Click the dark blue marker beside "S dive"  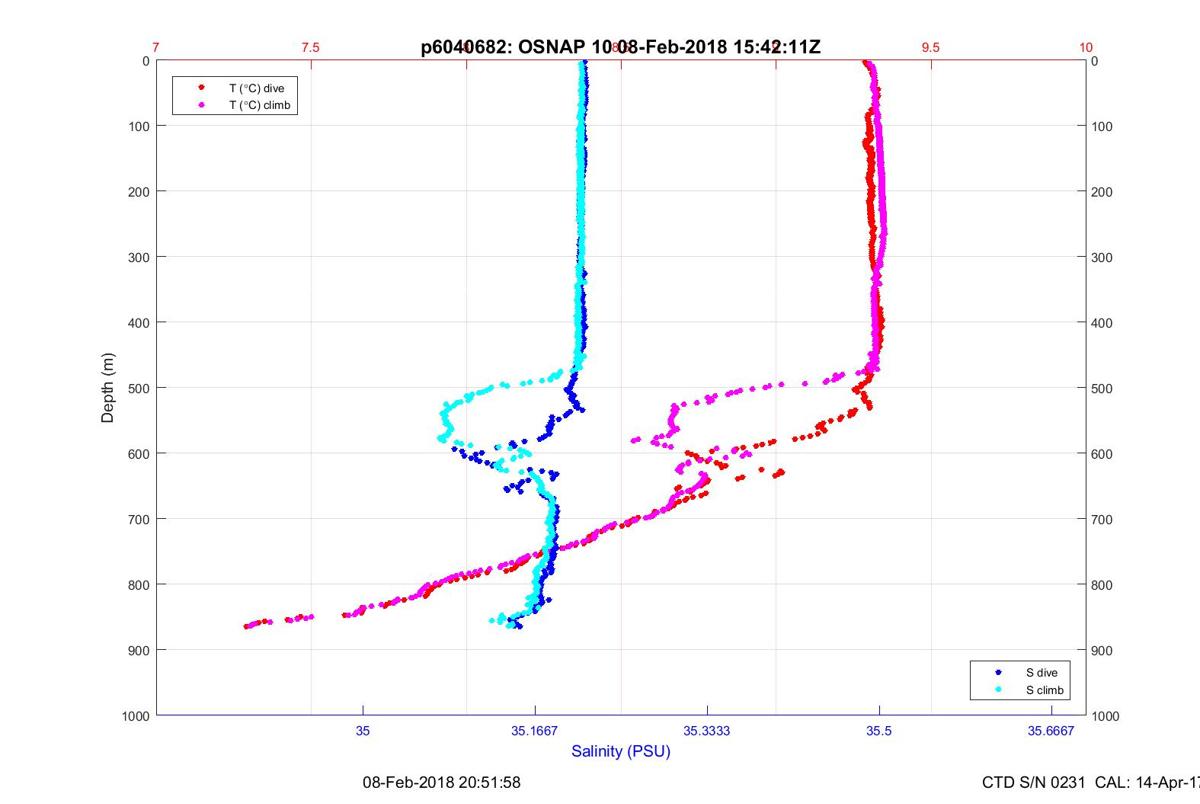[x=999, y=673]
